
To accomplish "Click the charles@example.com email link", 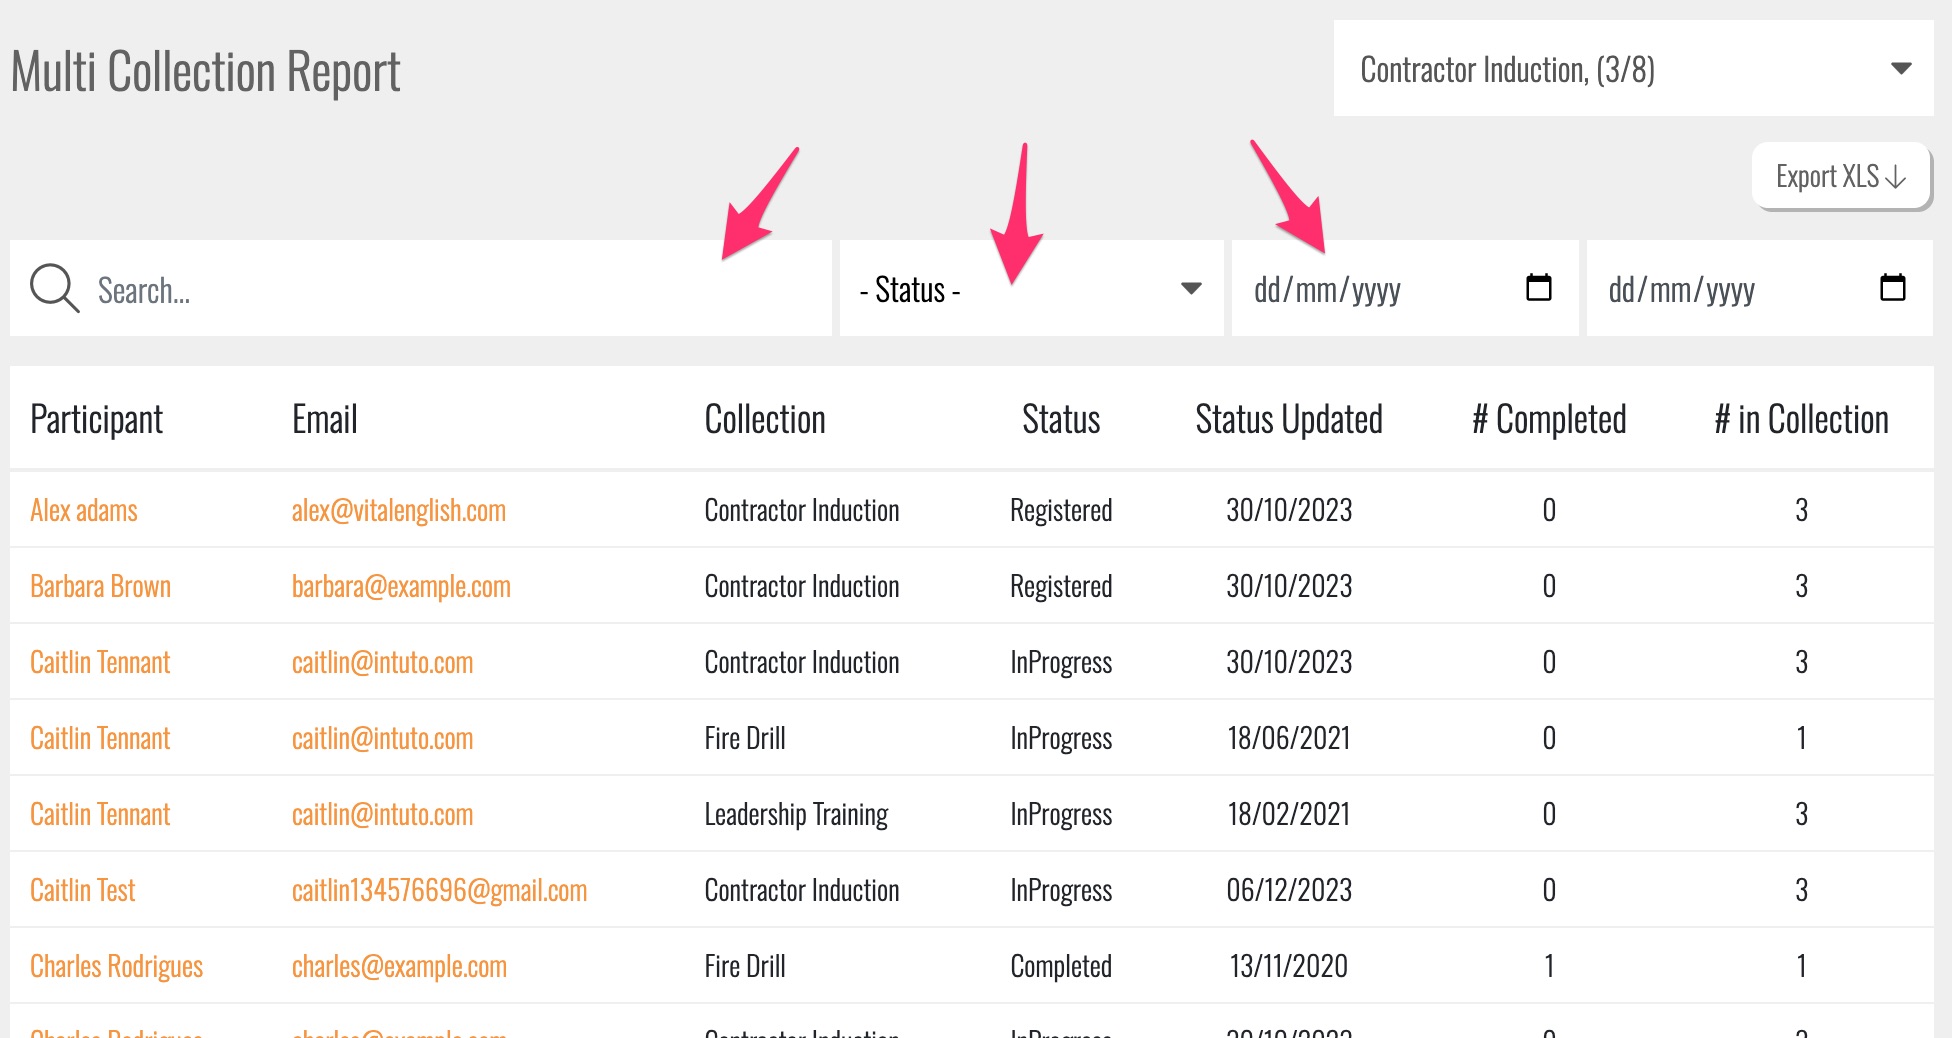I will click(399, 967).
